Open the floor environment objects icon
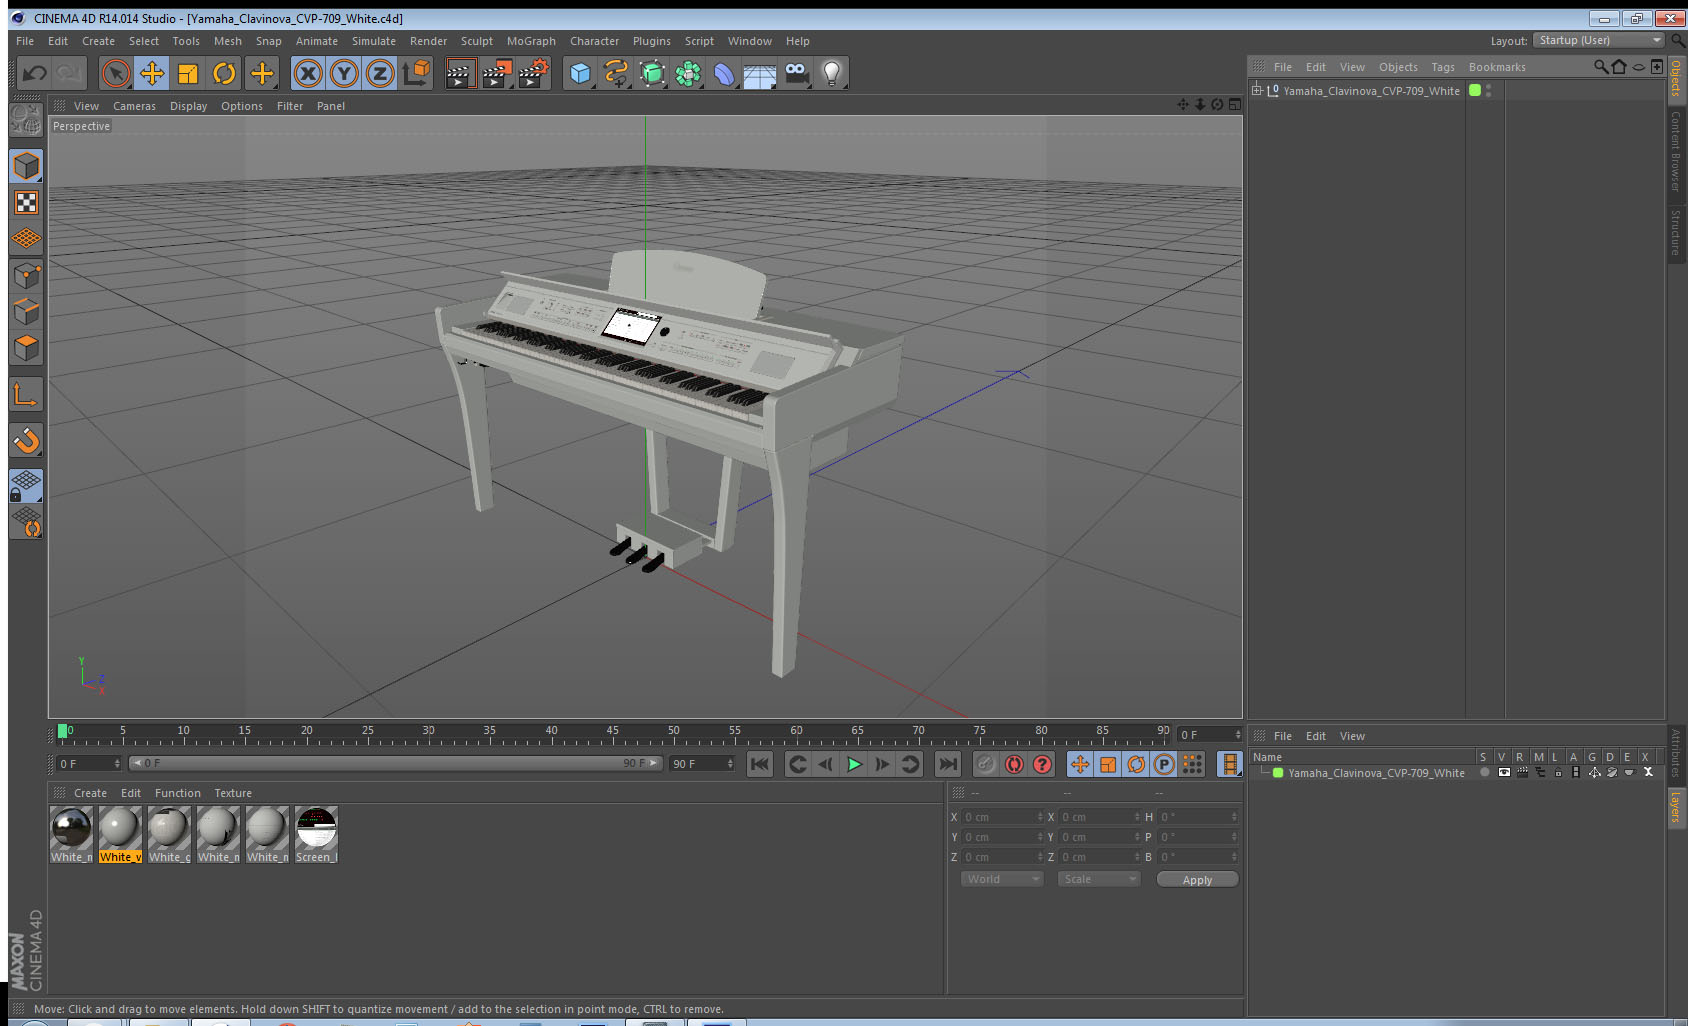 click(x=760, y=73)
